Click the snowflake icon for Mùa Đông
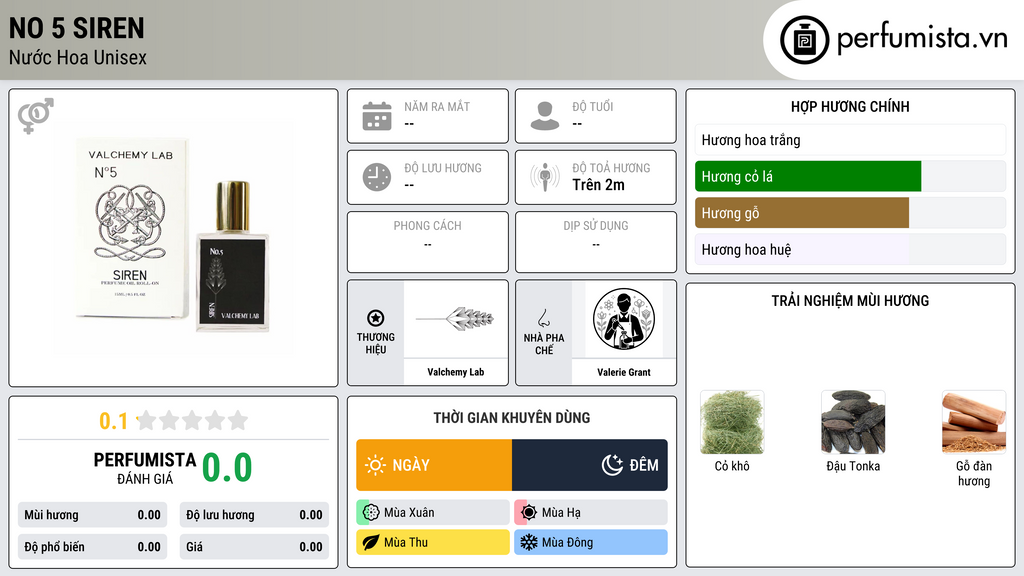 click(x=529, y=542)
